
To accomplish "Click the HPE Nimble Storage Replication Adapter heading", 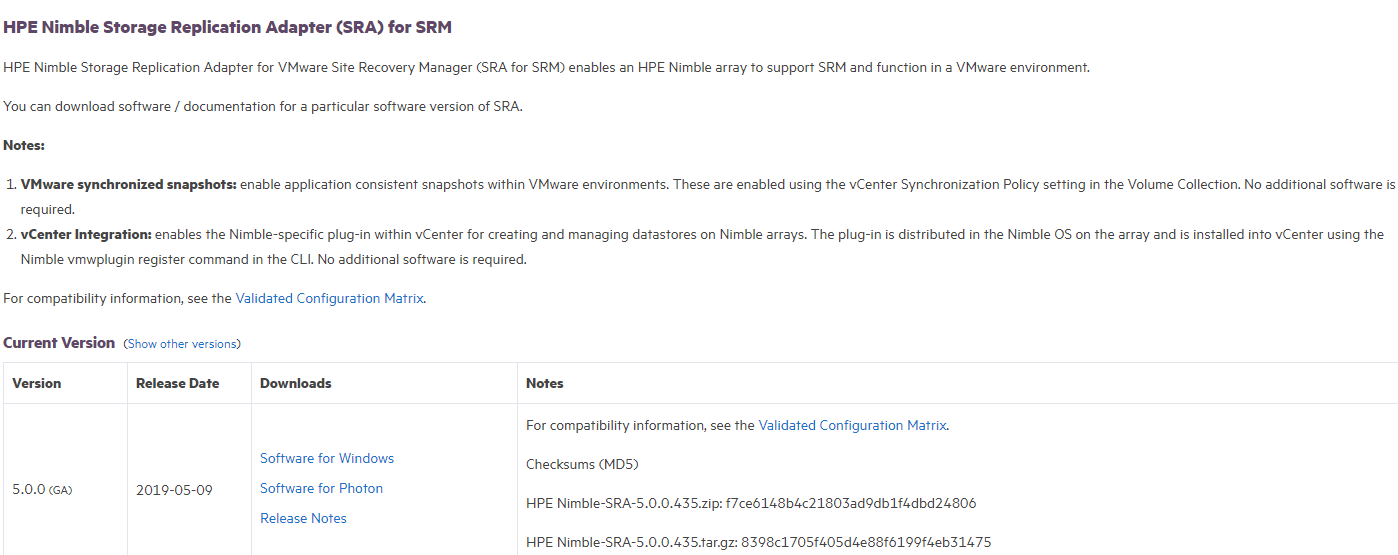I will 227,27.
